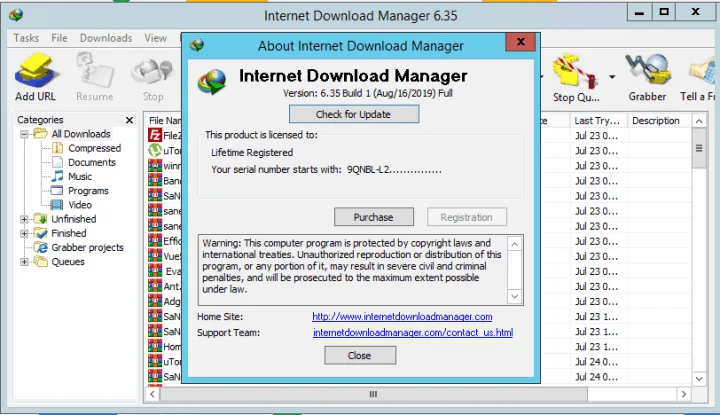The width and height of the screenshot is (720, 415).
Task: Open the Grabber tool
Action: pos(647,77)
